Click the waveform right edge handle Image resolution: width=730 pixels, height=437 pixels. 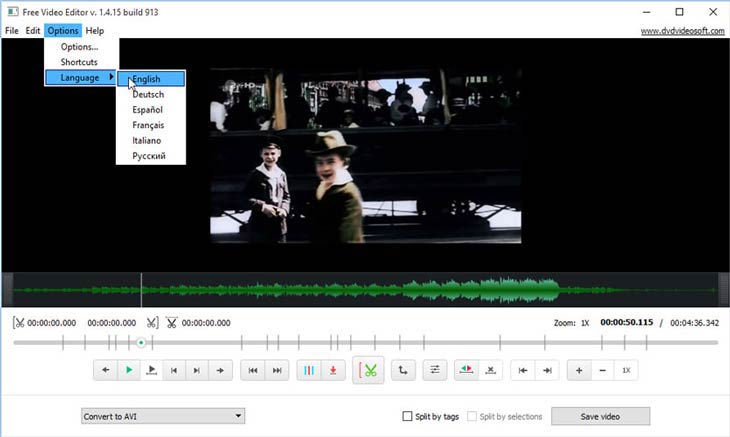point(723,289)
